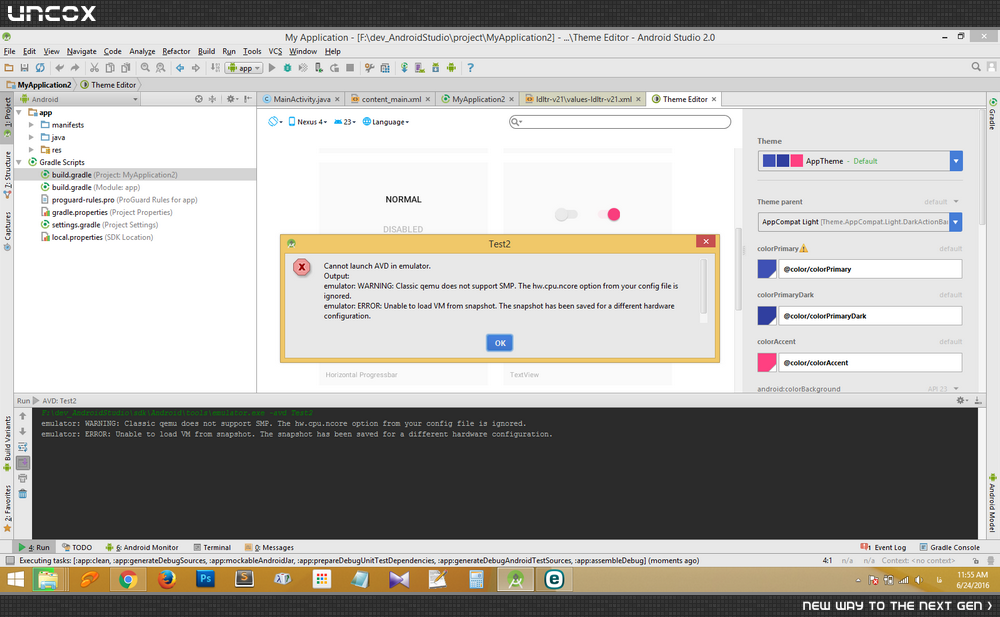Viewport: 1000px width, 617px height.
Task: Click the Theme Editor search field
Action: click(x=620, y=122)
